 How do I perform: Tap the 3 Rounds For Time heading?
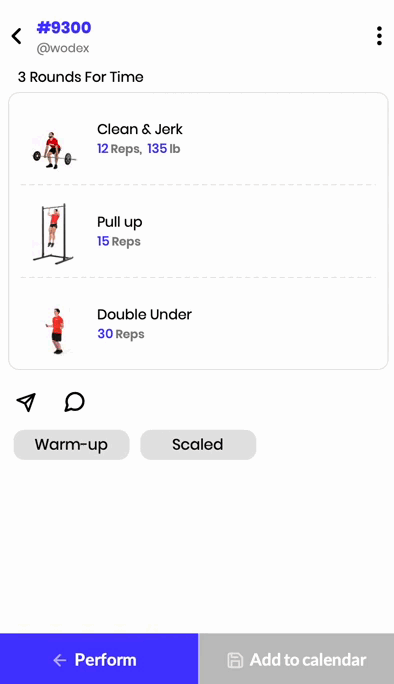click(81, 77)
